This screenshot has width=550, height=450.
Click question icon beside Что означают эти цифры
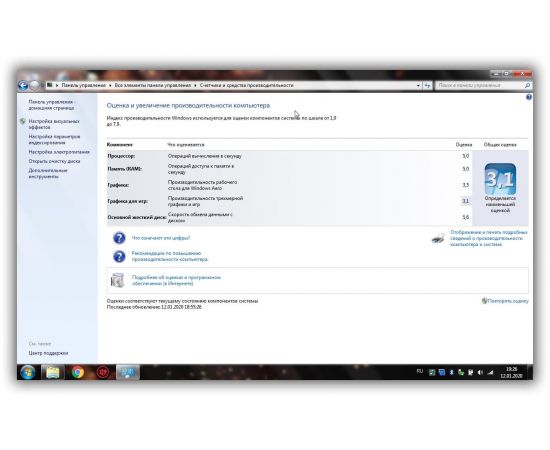[x=119, y=238]
